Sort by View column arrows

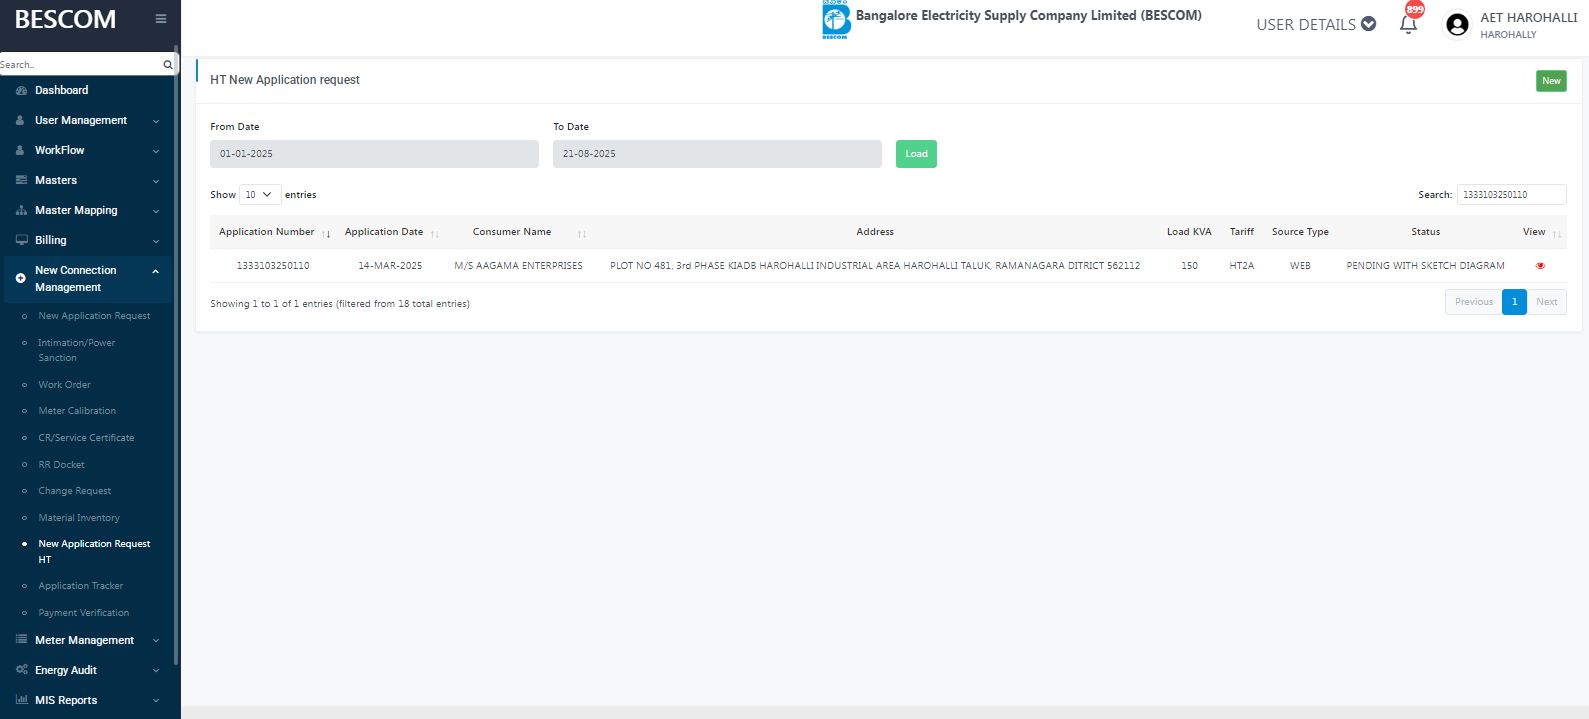(1557, 233)
